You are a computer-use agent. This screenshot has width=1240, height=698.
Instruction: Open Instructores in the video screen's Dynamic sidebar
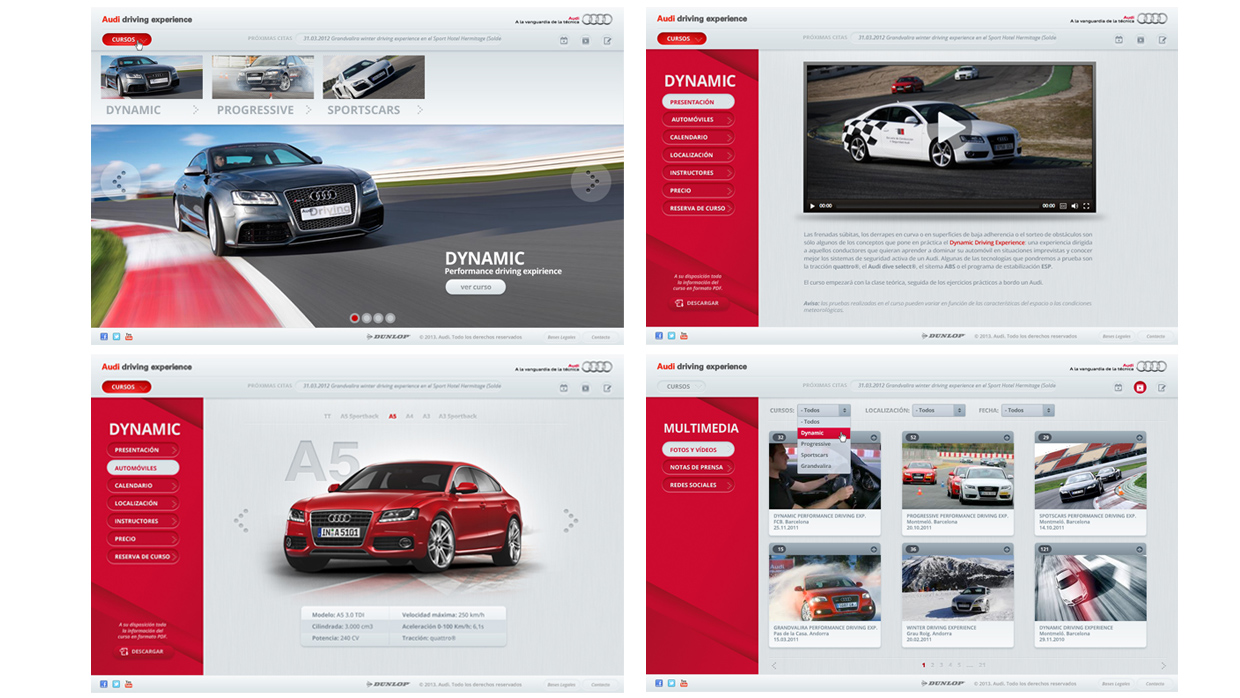click(x=697, y=173)
